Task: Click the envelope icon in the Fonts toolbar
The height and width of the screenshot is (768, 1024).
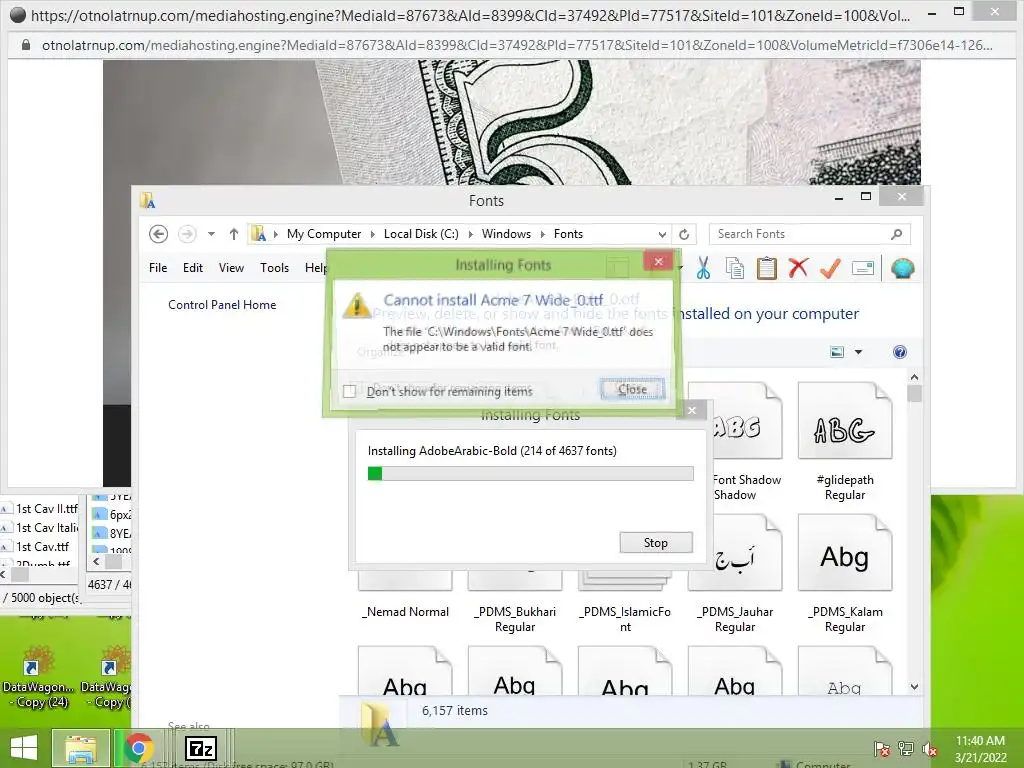Action: tap(863, 268)
